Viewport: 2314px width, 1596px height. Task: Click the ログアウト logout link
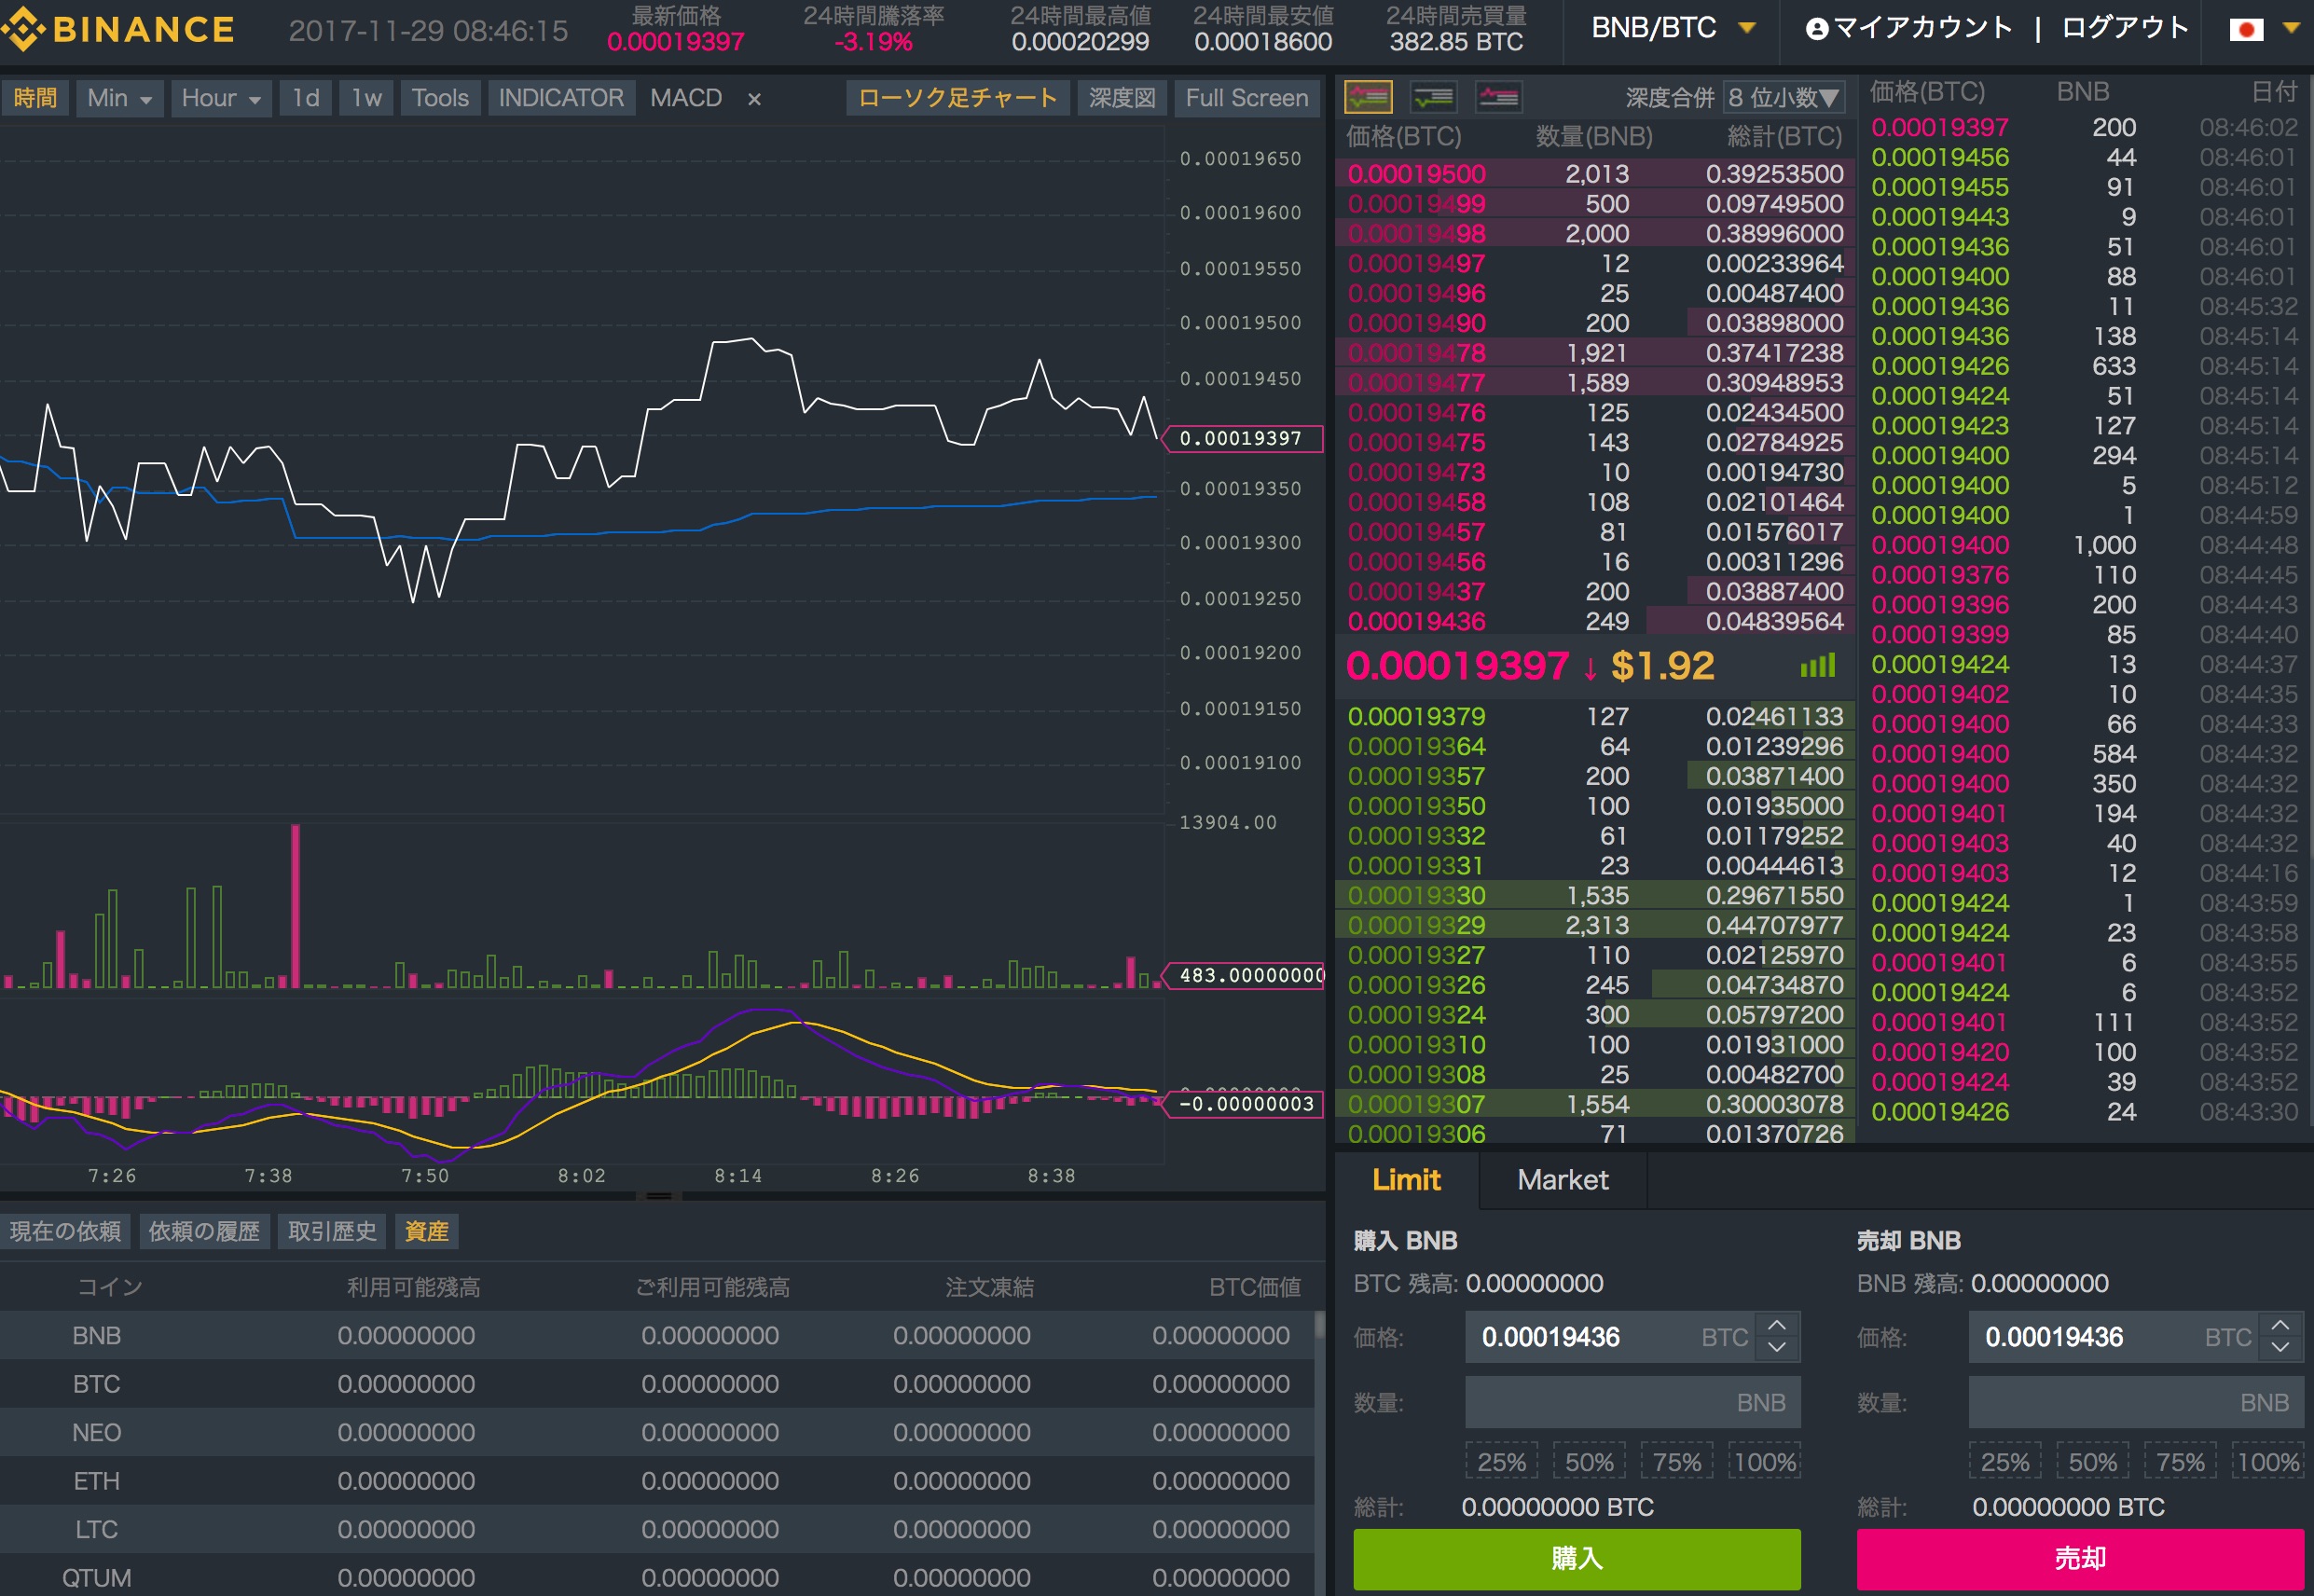[x=2125, y=28]
